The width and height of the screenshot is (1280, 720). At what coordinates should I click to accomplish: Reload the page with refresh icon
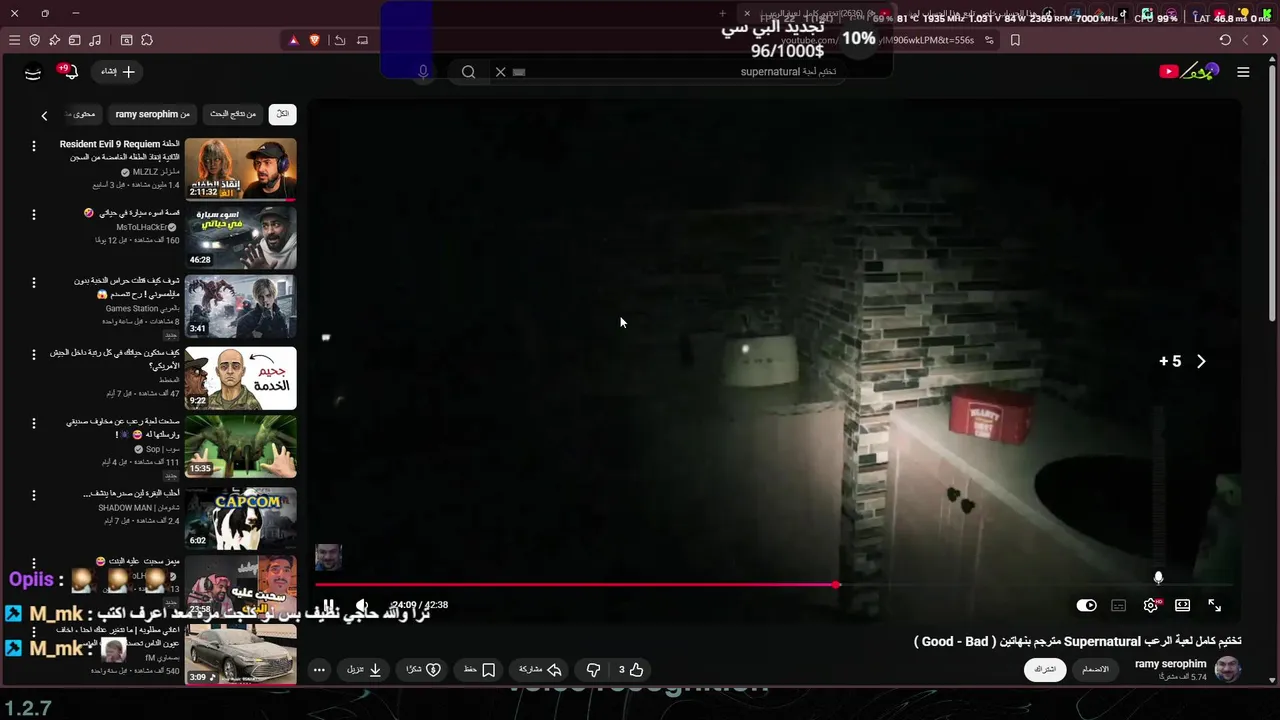(x=1225, y=40)
